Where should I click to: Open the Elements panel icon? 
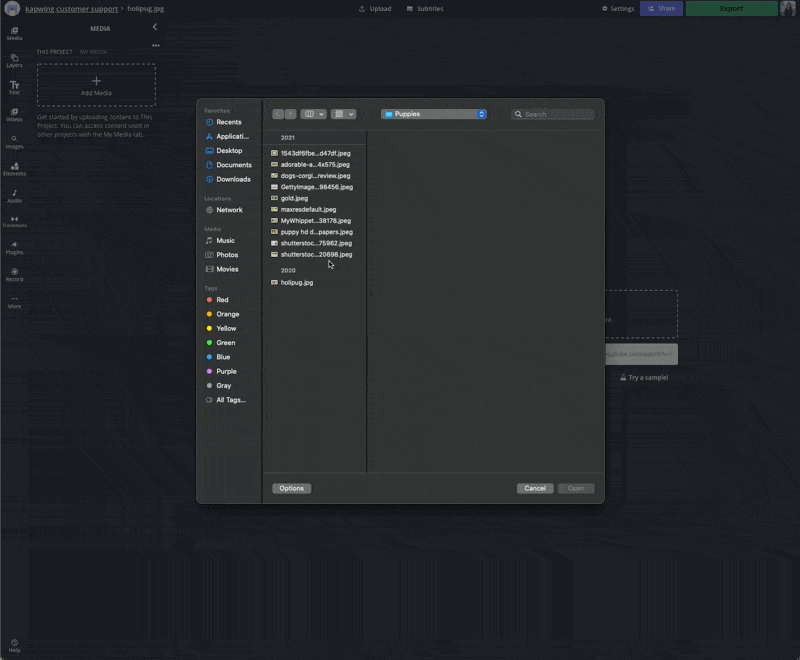14,168
